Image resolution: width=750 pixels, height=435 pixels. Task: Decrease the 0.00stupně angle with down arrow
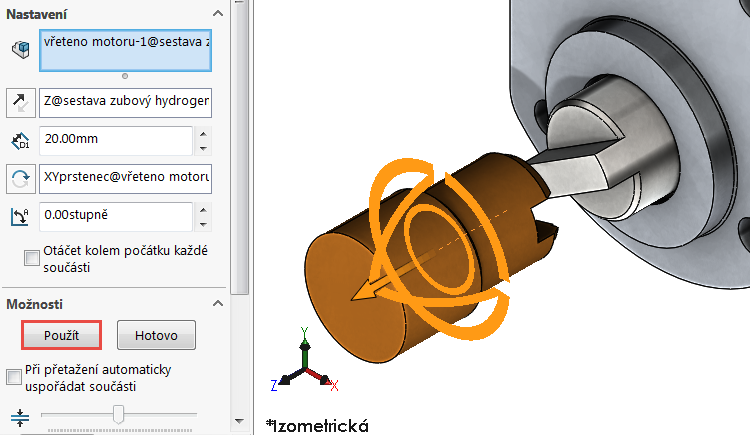[x=203, y=224]
